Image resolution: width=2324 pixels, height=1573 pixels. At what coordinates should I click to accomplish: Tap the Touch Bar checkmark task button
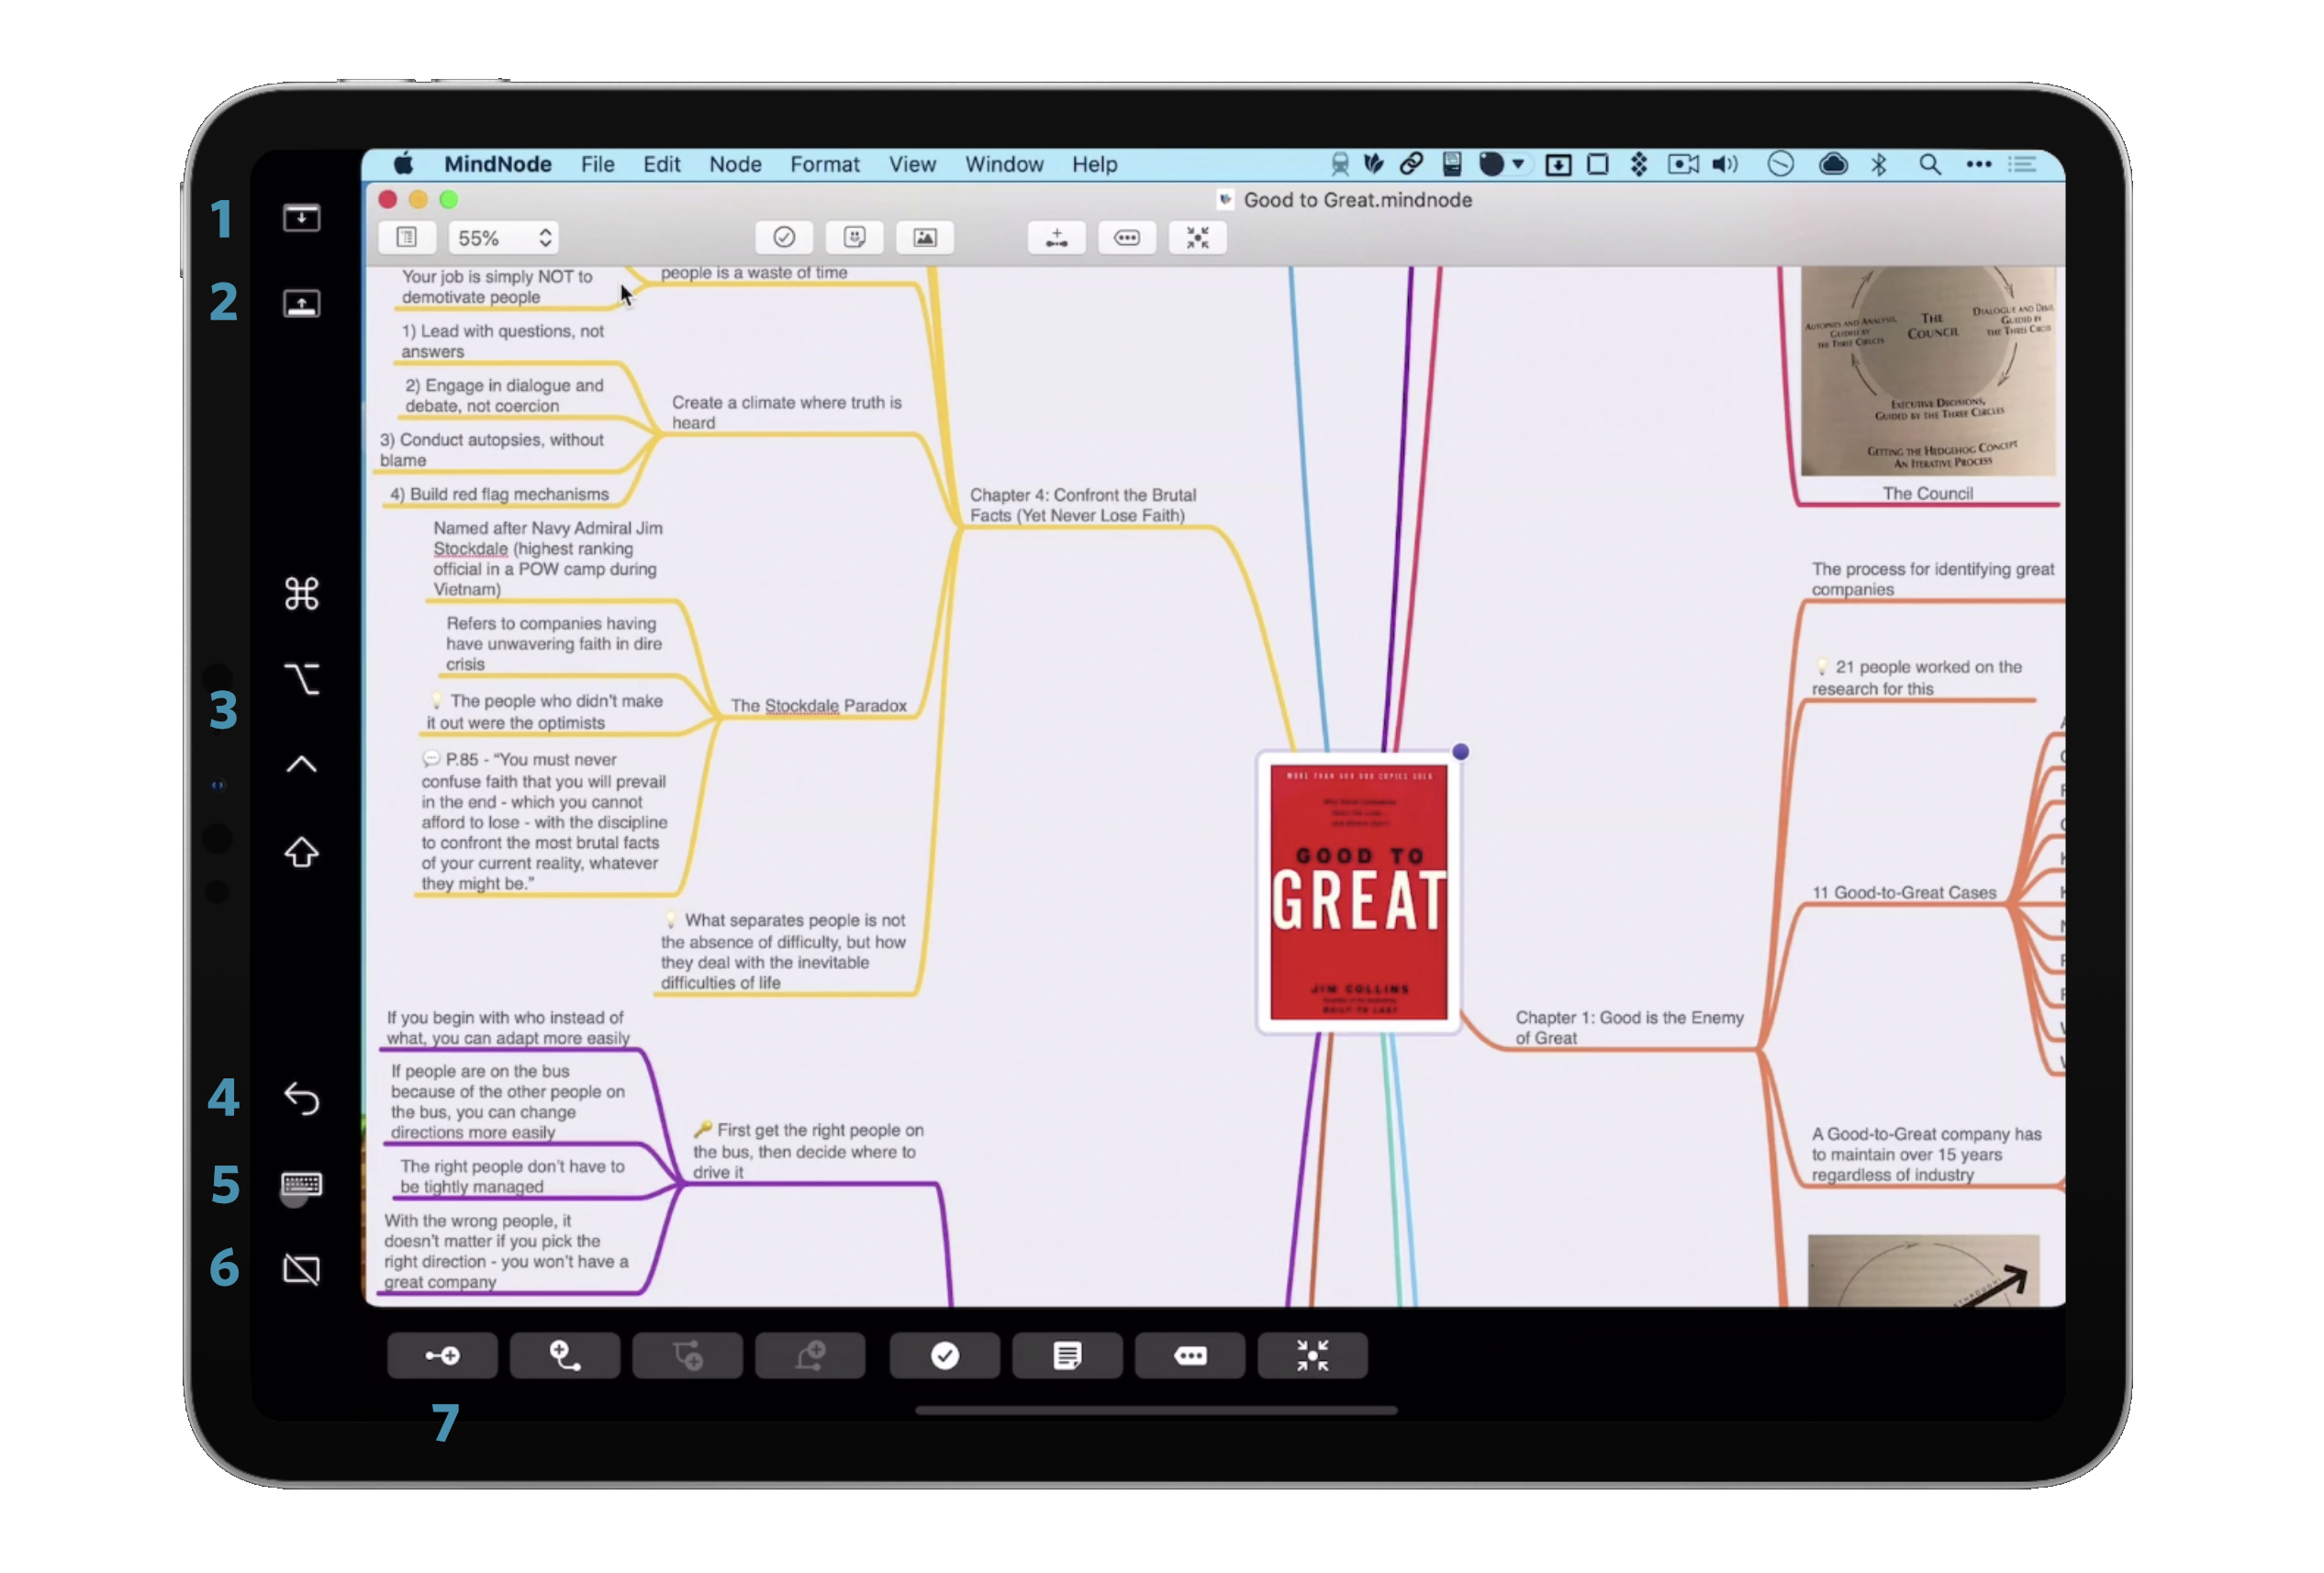pyautogui.click(x=944, y=1355)
